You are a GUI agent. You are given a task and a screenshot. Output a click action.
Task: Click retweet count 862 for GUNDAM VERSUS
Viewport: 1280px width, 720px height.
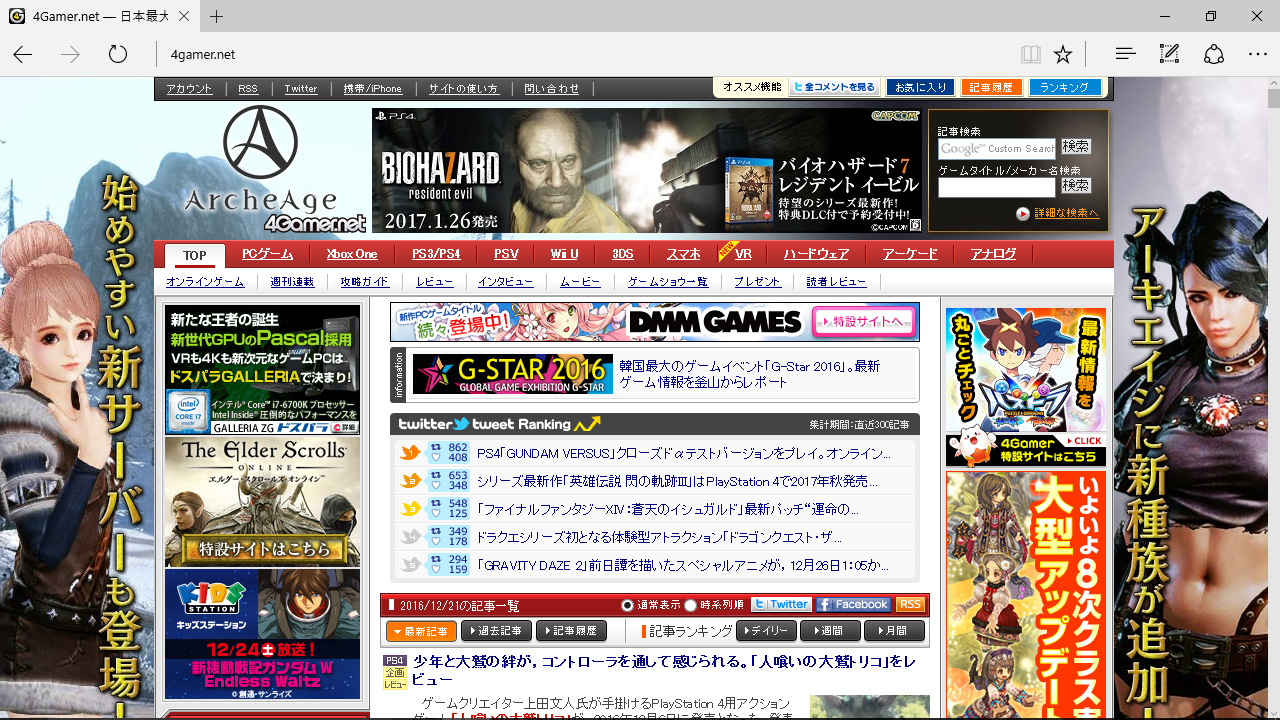coord(458,447)
